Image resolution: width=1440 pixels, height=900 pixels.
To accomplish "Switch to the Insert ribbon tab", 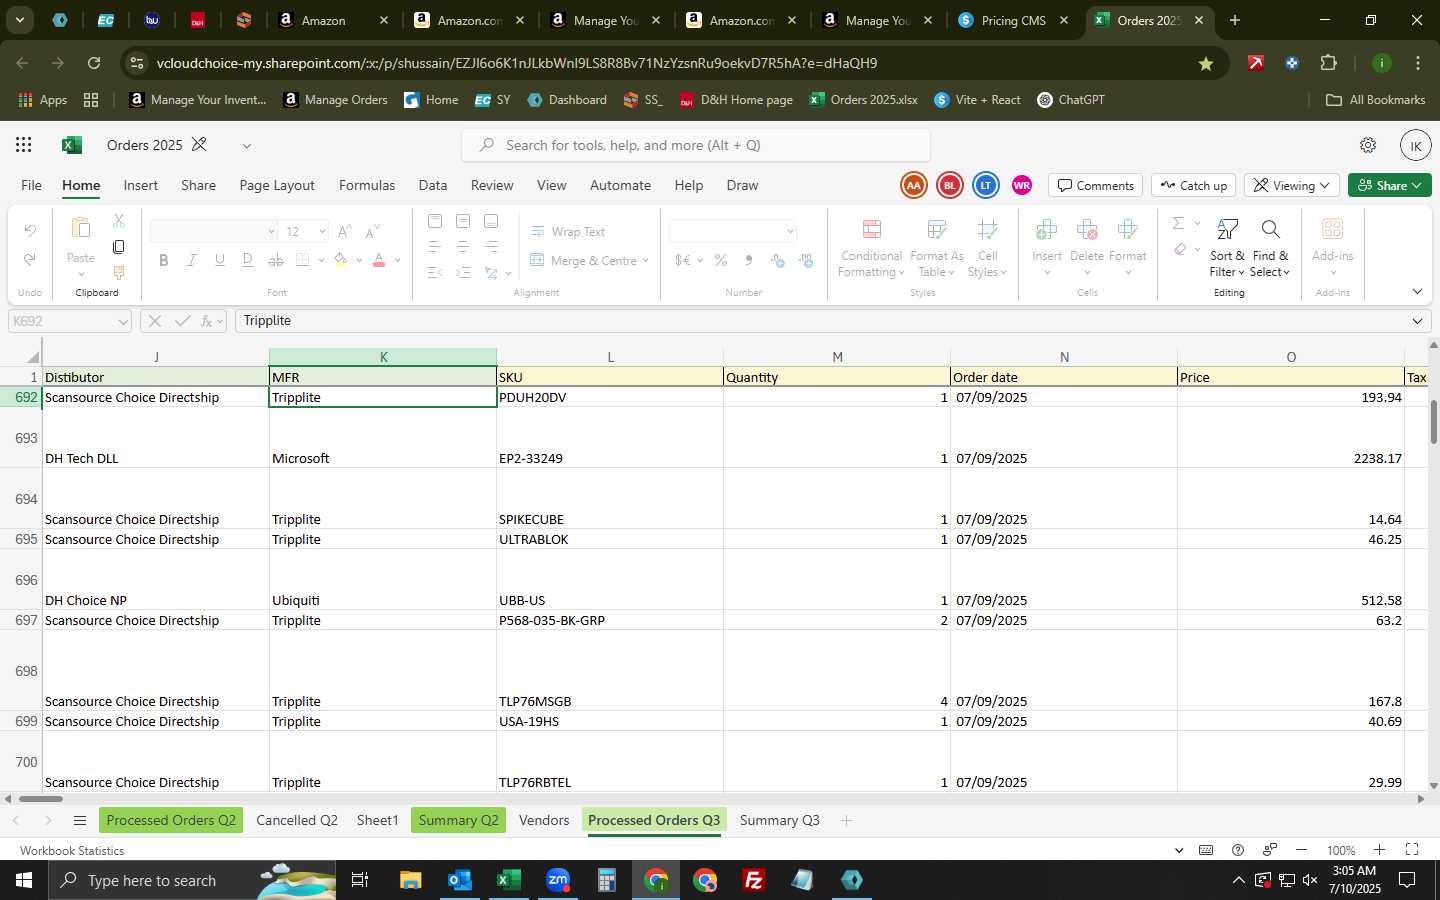I will click(x=141, y=185).
